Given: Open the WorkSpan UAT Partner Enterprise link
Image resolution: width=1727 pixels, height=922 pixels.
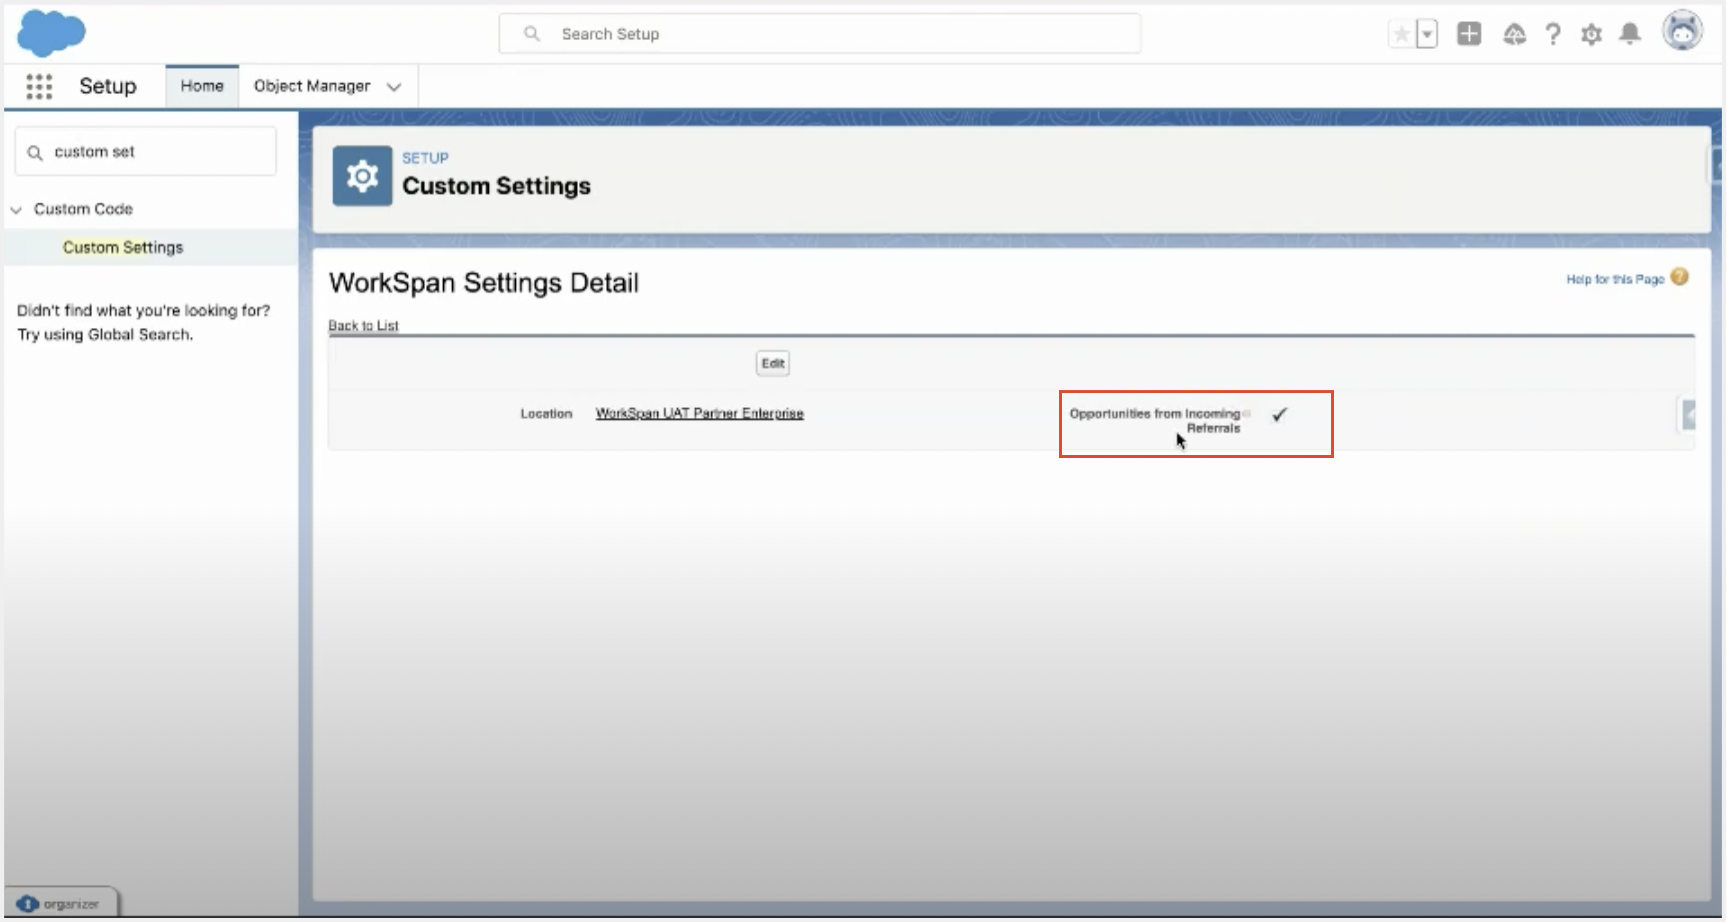Looking at the screenshot, I should [x=699, y=413].
